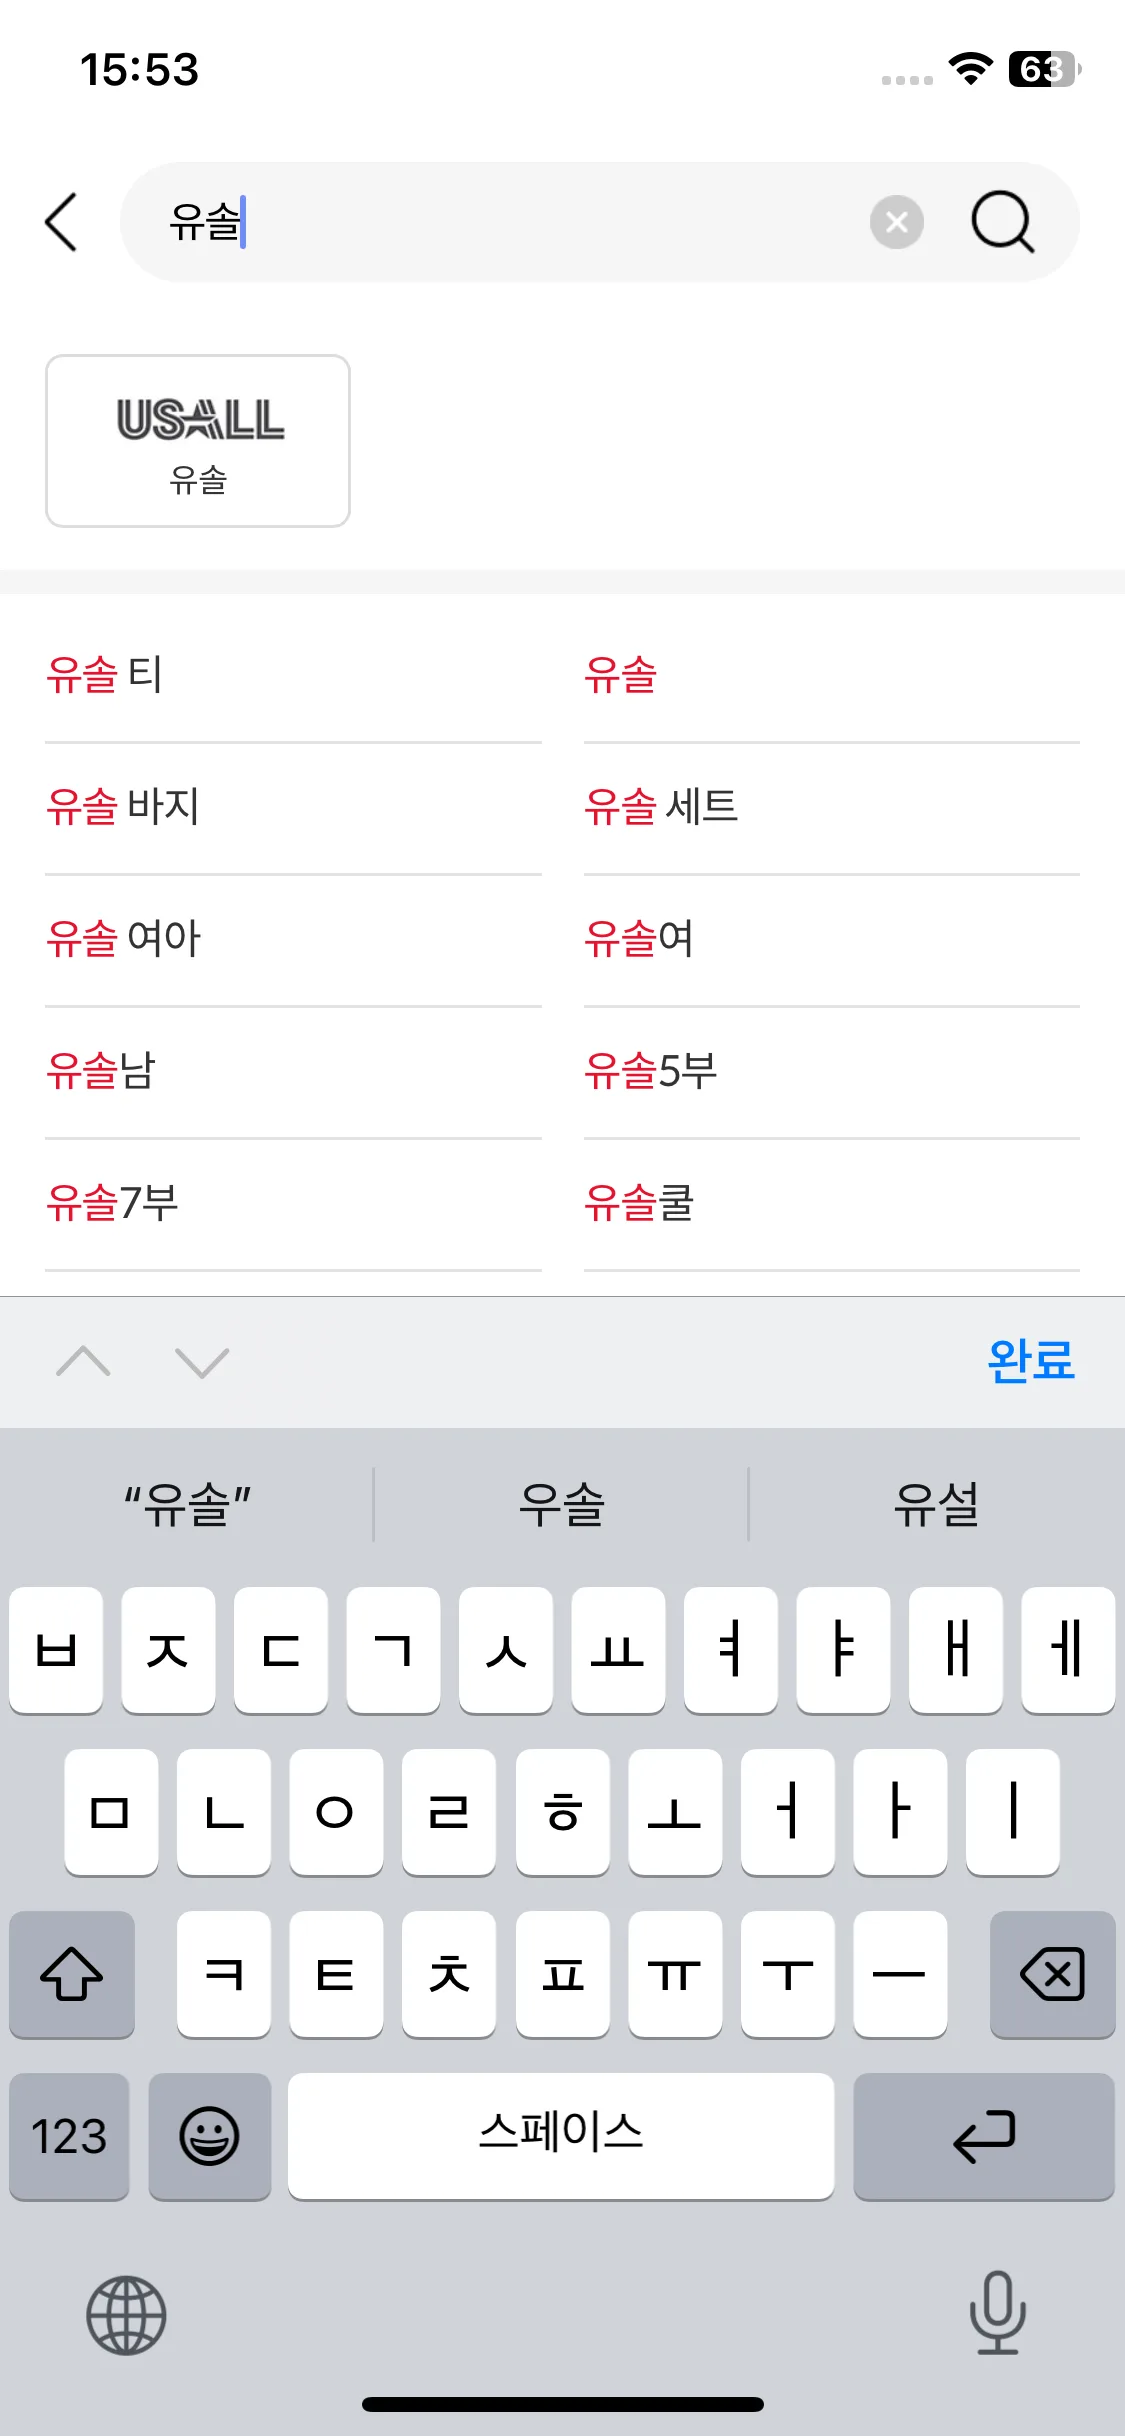Tap the return key
The image size is (1125, 2436).
[984, 2136]
